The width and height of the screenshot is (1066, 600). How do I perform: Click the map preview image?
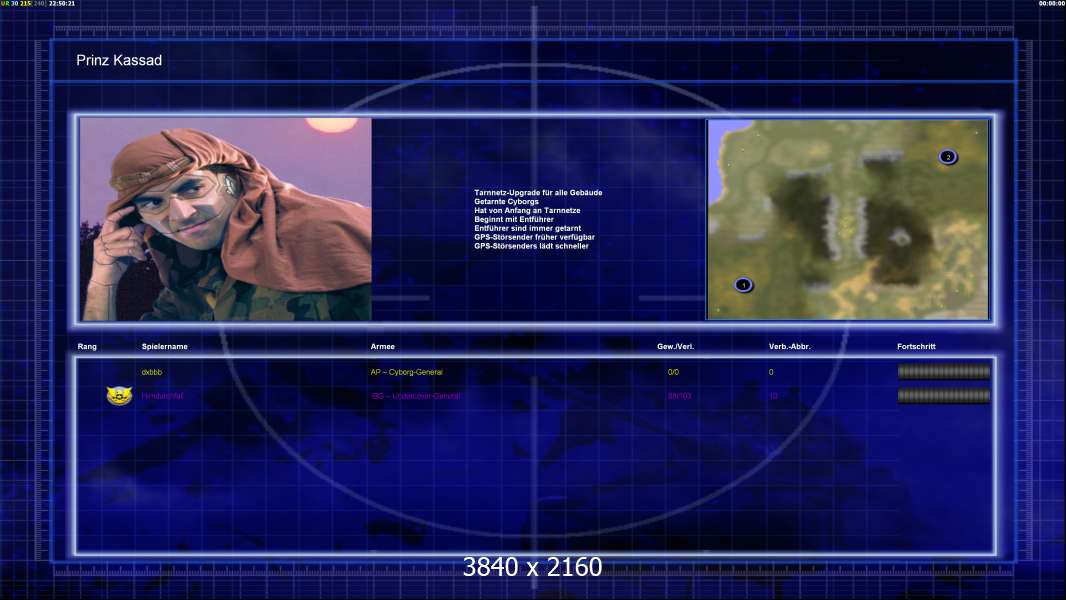[x=848, y=219]
